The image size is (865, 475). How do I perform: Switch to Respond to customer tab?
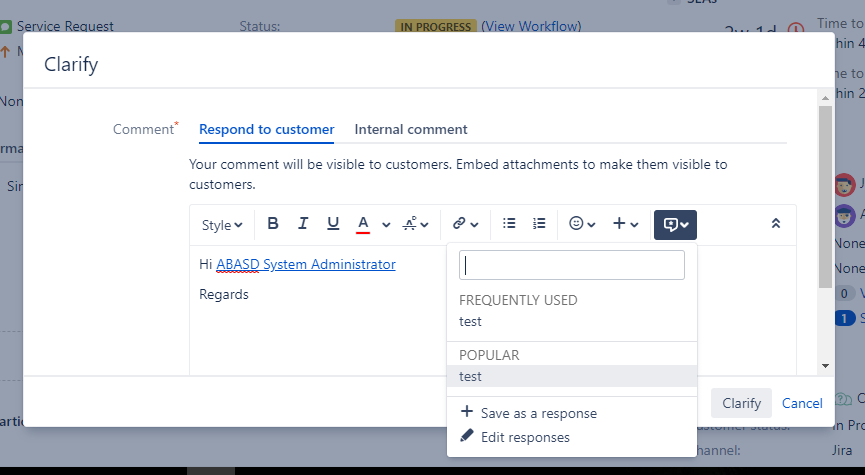266,129
